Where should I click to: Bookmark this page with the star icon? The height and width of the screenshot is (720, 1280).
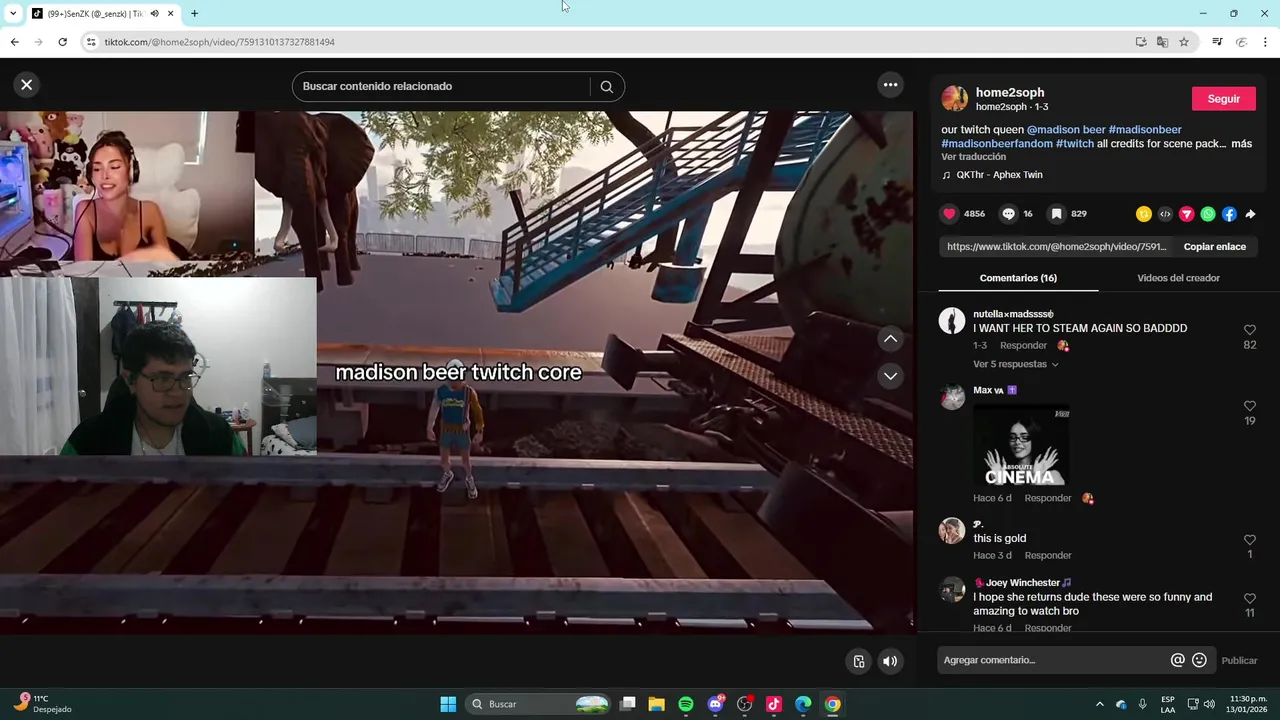[1184, 42]
